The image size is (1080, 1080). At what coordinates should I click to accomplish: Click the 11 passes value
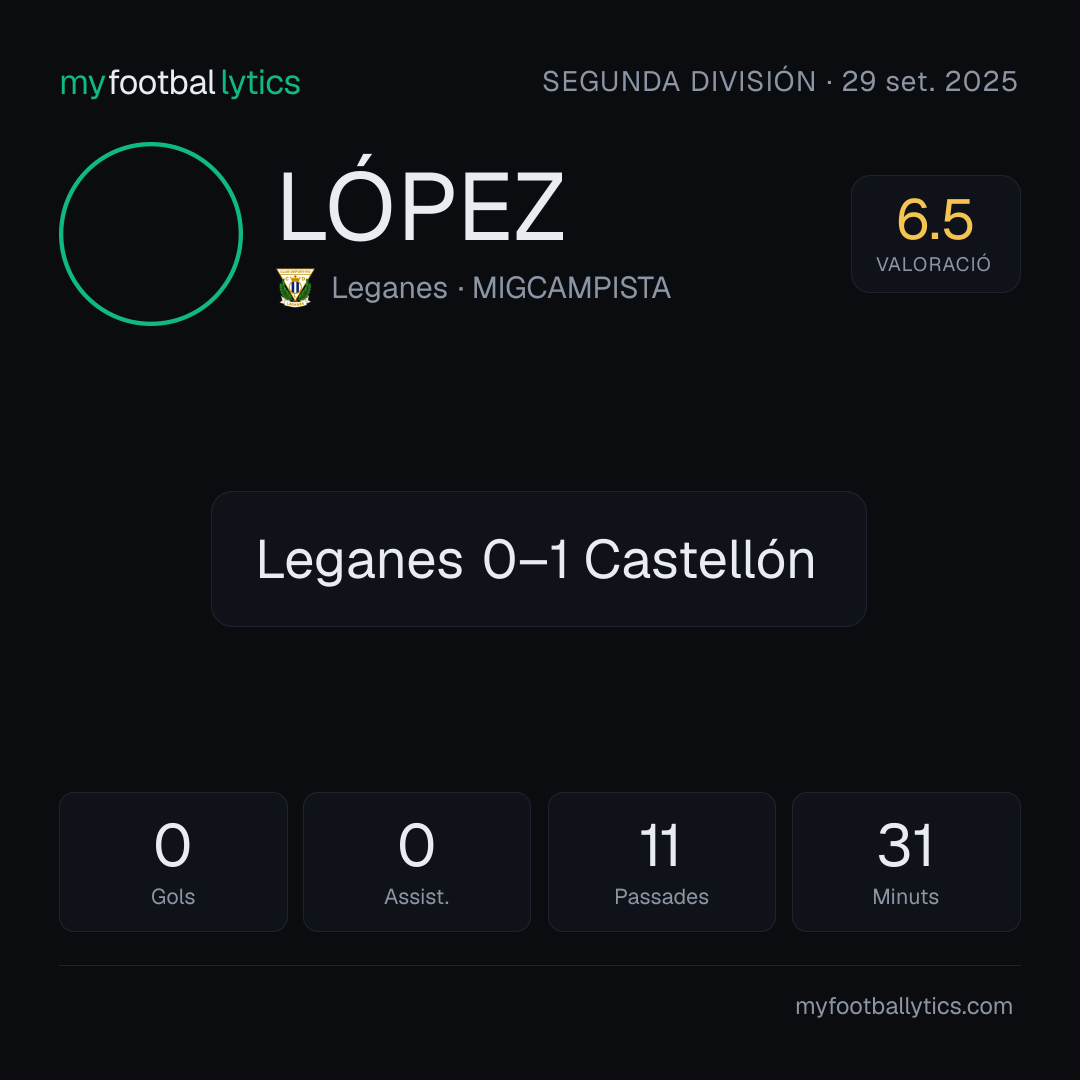click(x=660, y=845)
